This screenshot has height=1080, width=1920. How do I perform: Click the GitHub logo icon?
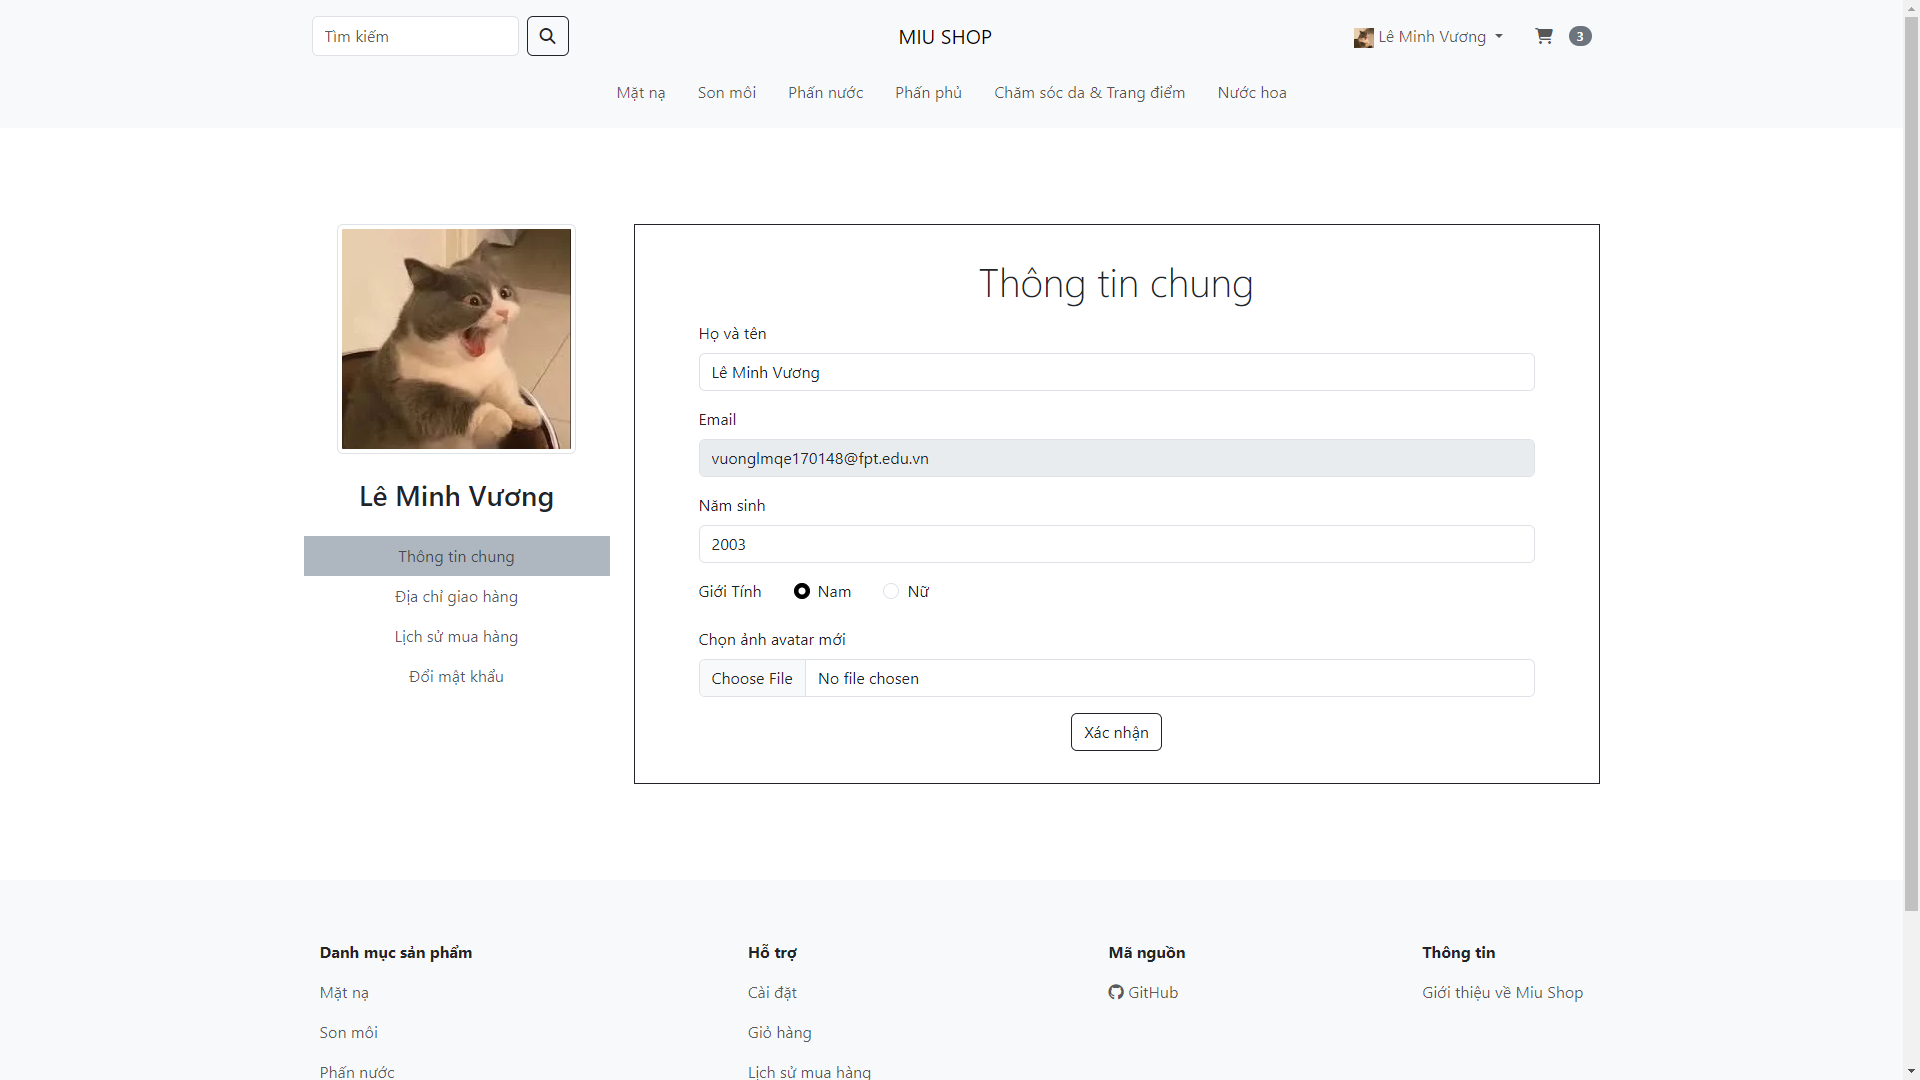coord(1116,992)
